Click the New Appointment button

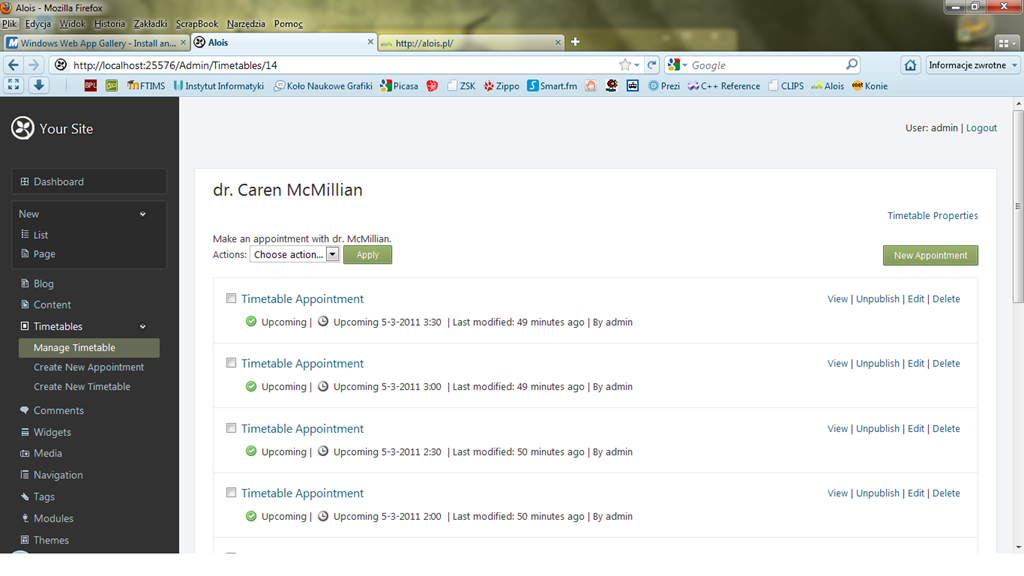930,255
